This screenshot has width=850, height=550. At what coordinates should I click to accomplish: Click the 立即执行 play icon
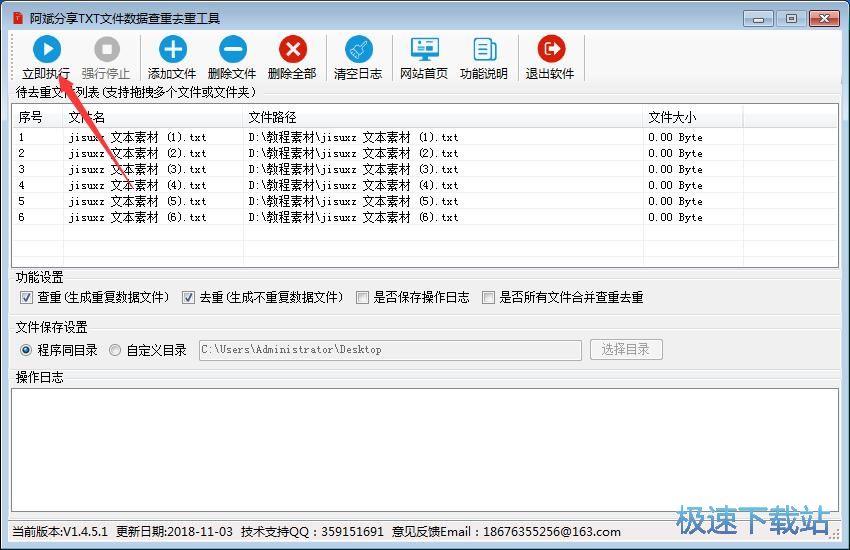[x=46, y=49]
